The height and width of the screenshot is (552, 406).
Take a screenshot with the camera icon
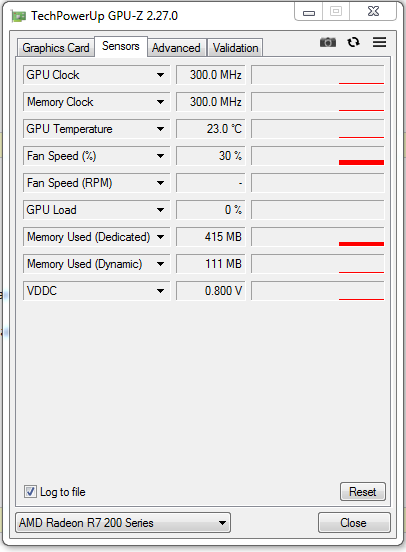[x=327, y=42]
